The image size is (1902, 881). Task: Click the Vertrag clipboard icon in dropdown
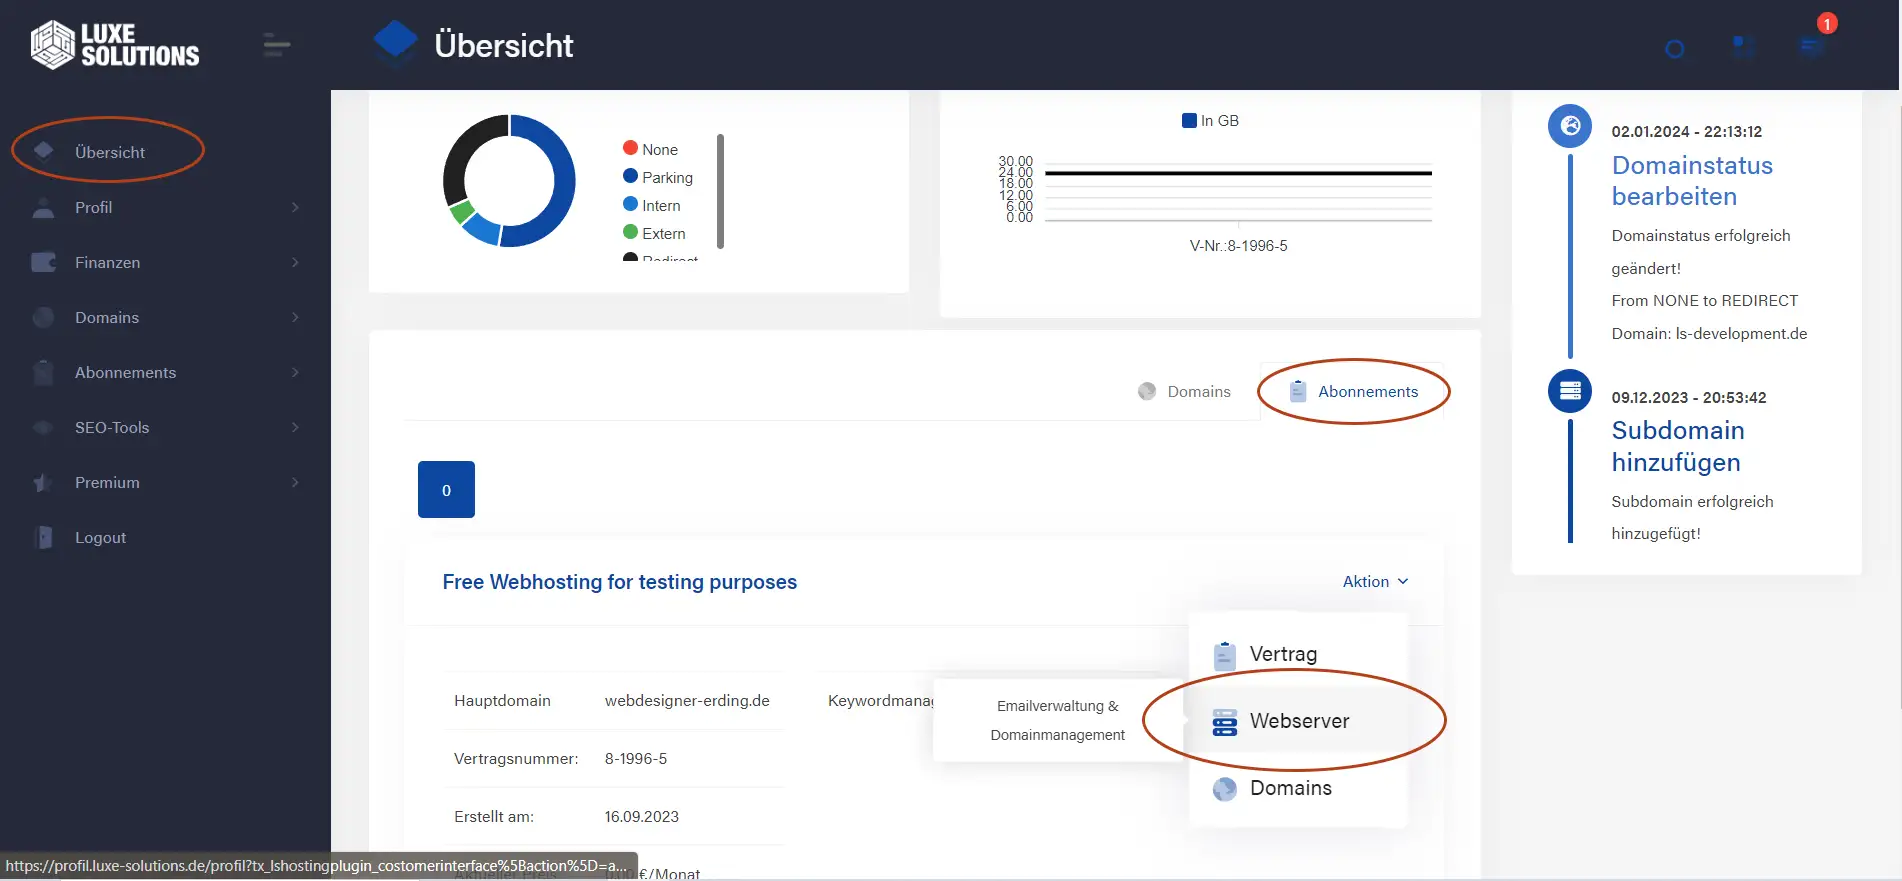coord(1224,655)
